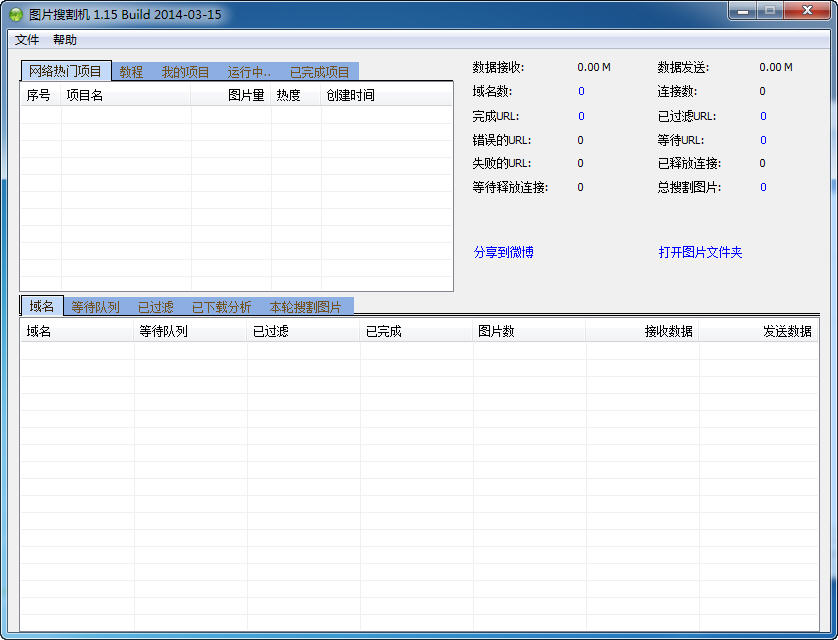Switch to the 等待队列 tab
The height and width of the screenshot is (640, 838).
(95, 307)
